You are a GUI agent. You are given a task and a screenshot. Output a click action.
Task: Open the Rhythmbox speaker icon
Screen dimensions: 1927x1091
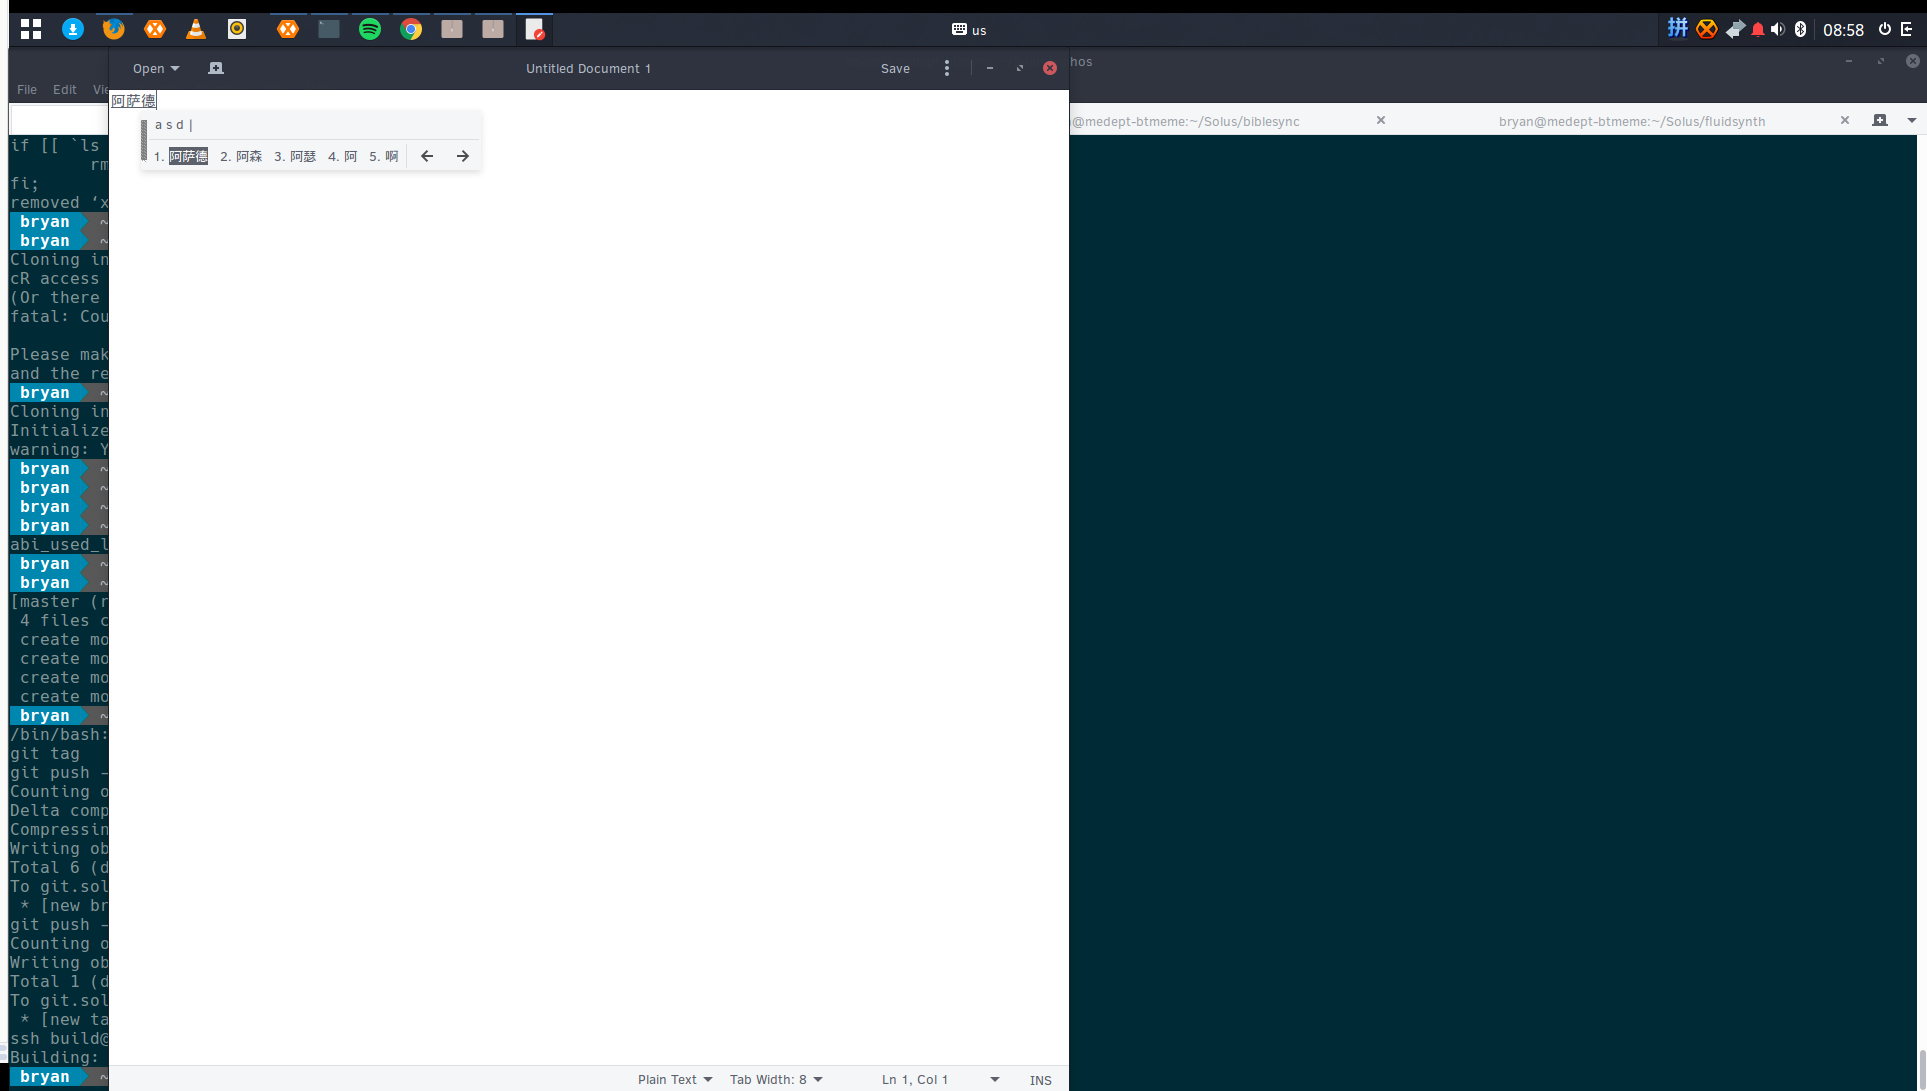click(x=237, y=29)
